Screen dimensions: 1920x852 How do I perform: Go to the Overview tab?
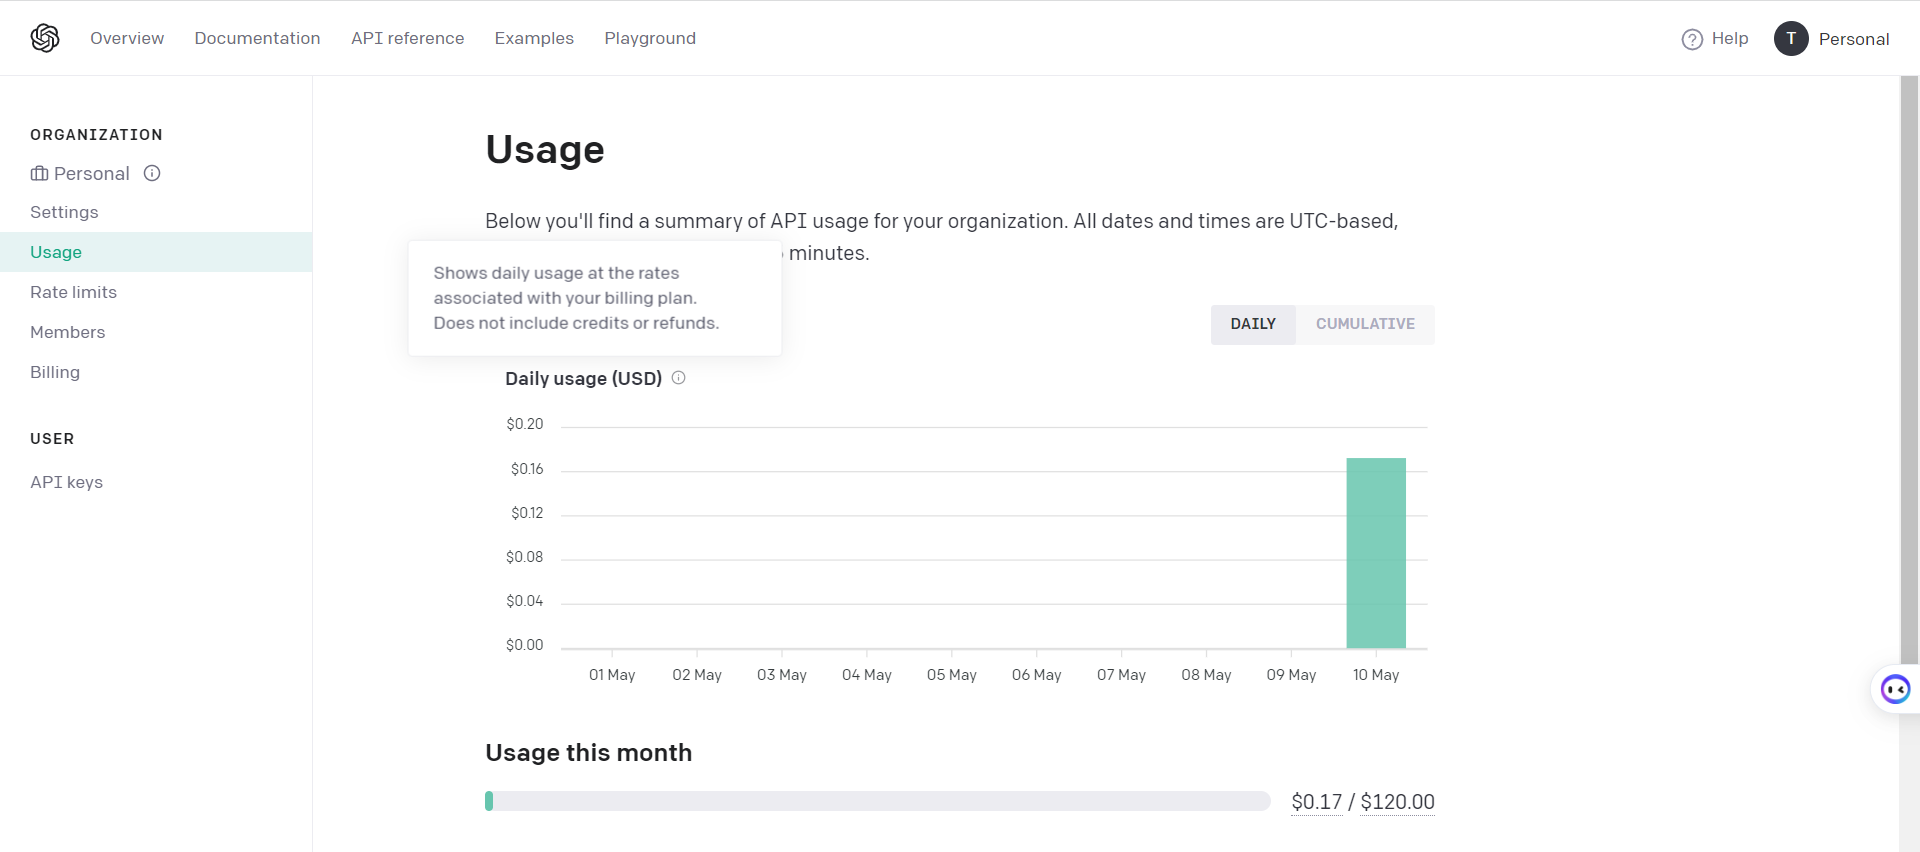point(127,38)
